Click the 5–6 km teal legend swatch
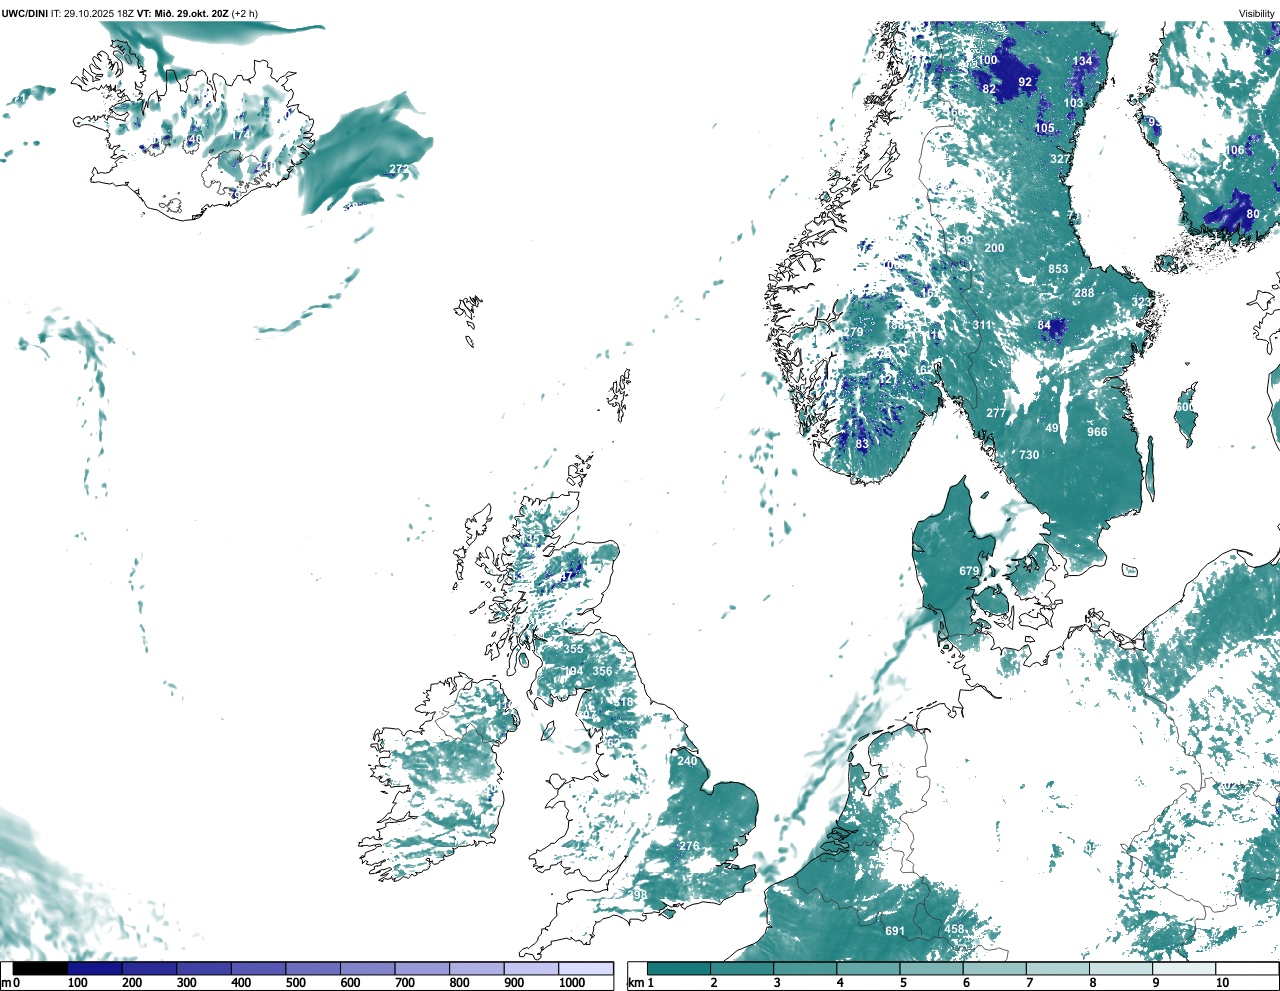The image size is (1280, 991). (932, 968)
